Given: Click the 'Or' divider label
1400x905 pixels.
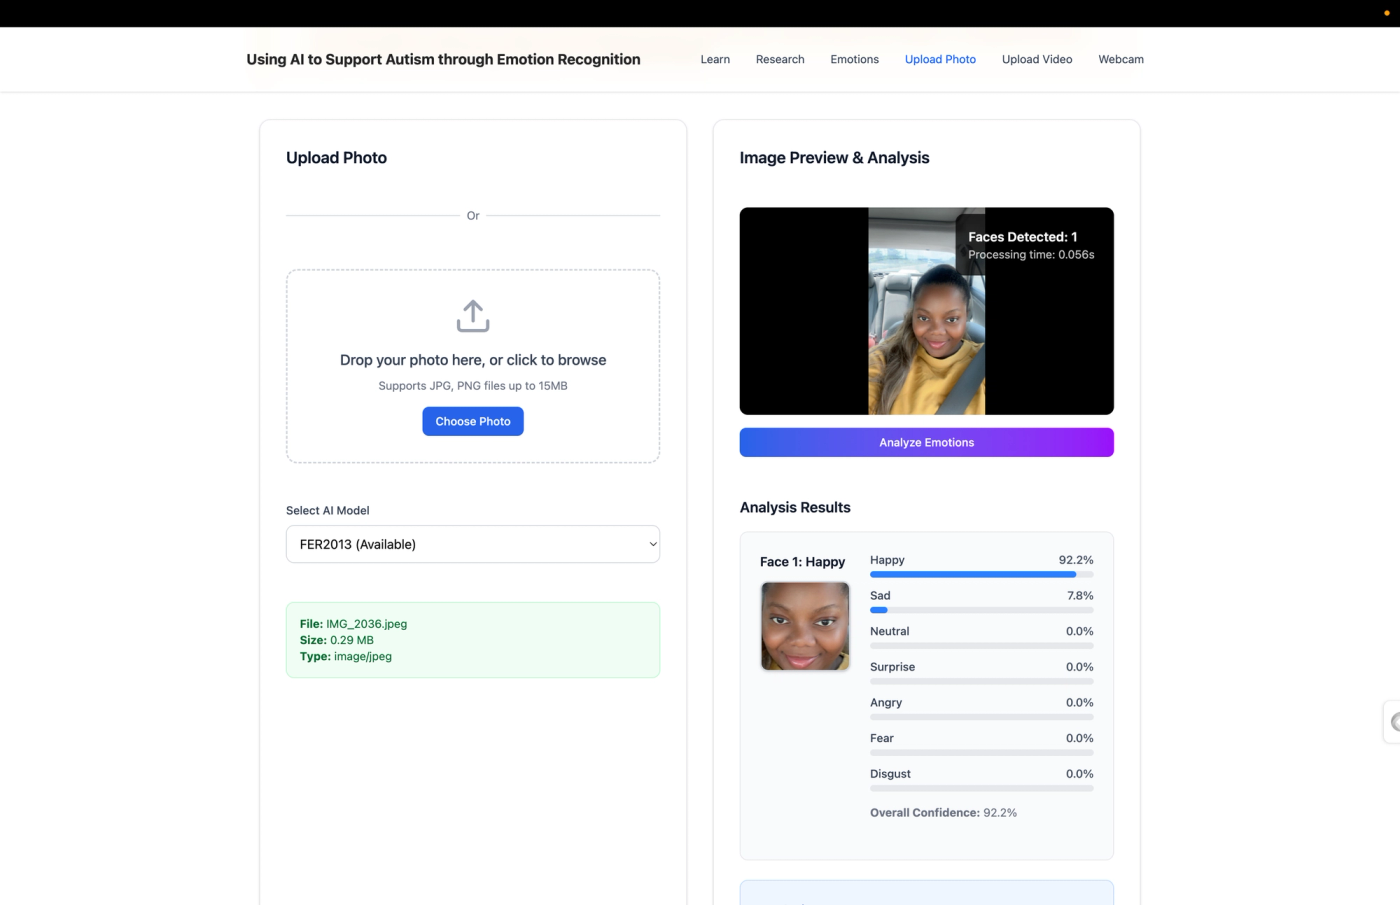Looking at the screenshot, I should (x=473, y=216).
